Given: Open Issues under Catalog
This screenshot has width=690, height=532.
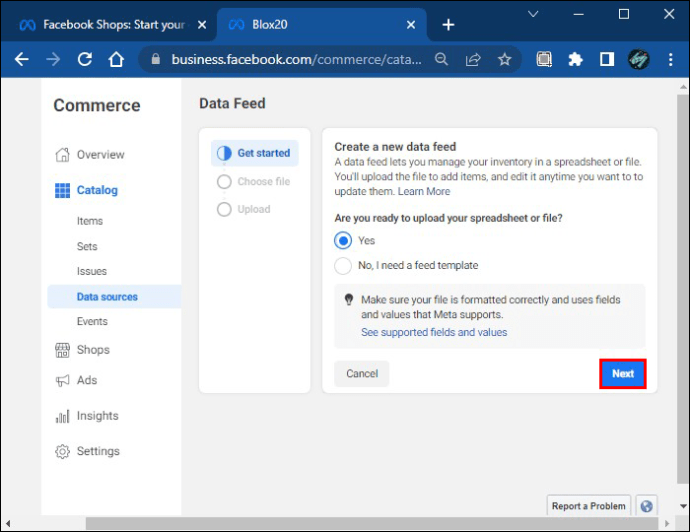Looking at the screenshot, I should point(92,271).
